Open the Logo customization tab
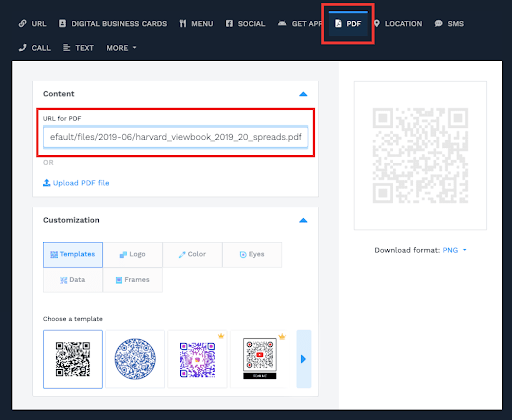This screenshot has width=512, height=420. point(133,255)
